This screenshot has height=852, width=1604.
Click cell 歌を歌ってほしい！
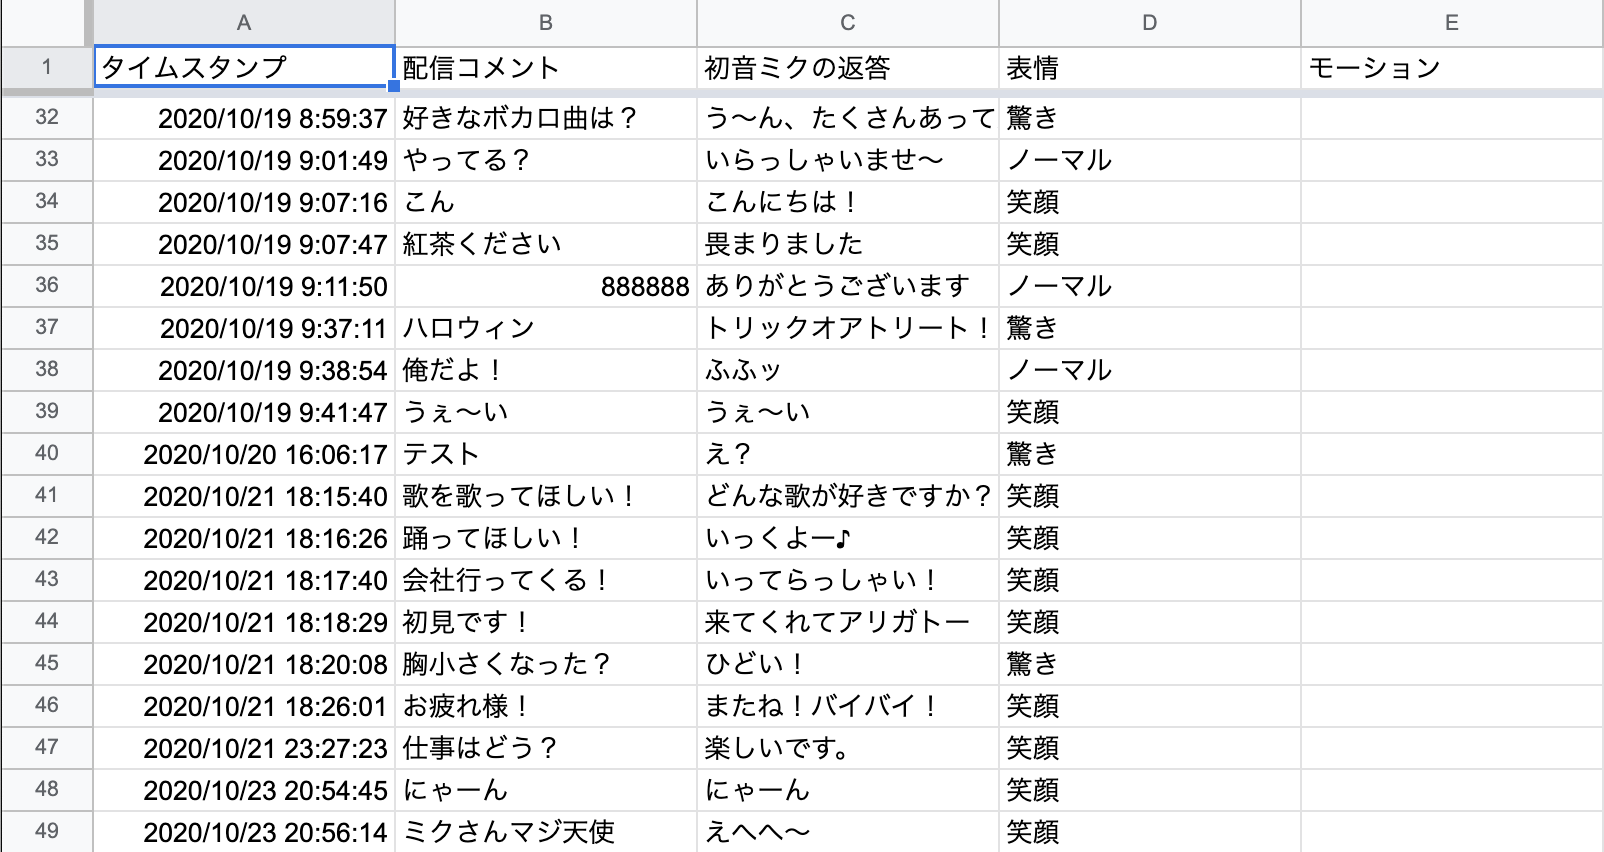tap(546, 496)
